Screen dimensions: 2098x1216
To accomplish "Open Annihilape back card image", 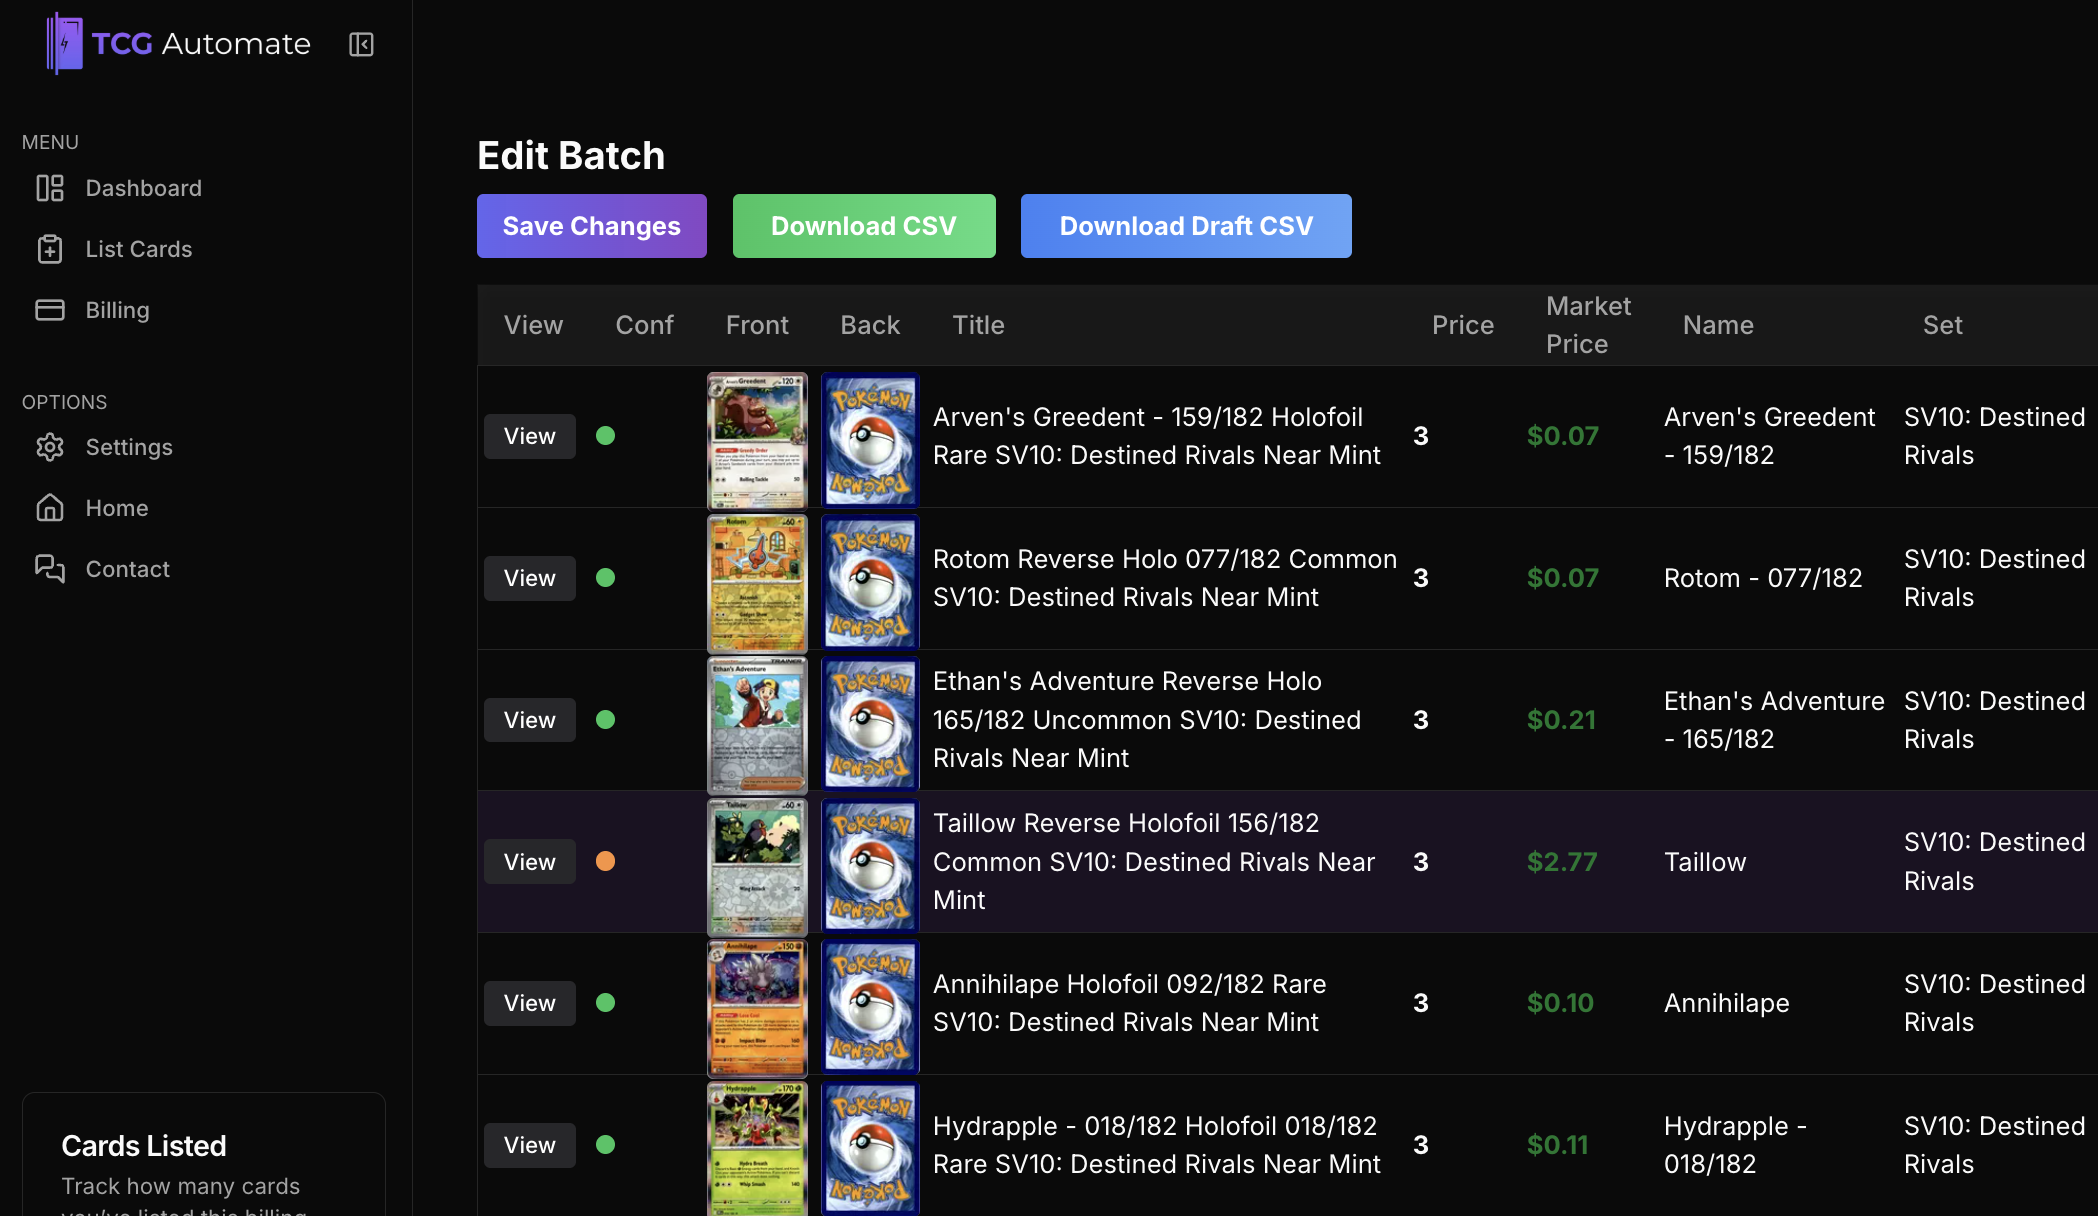I will pyautogui.click(x=870, y=1008).
